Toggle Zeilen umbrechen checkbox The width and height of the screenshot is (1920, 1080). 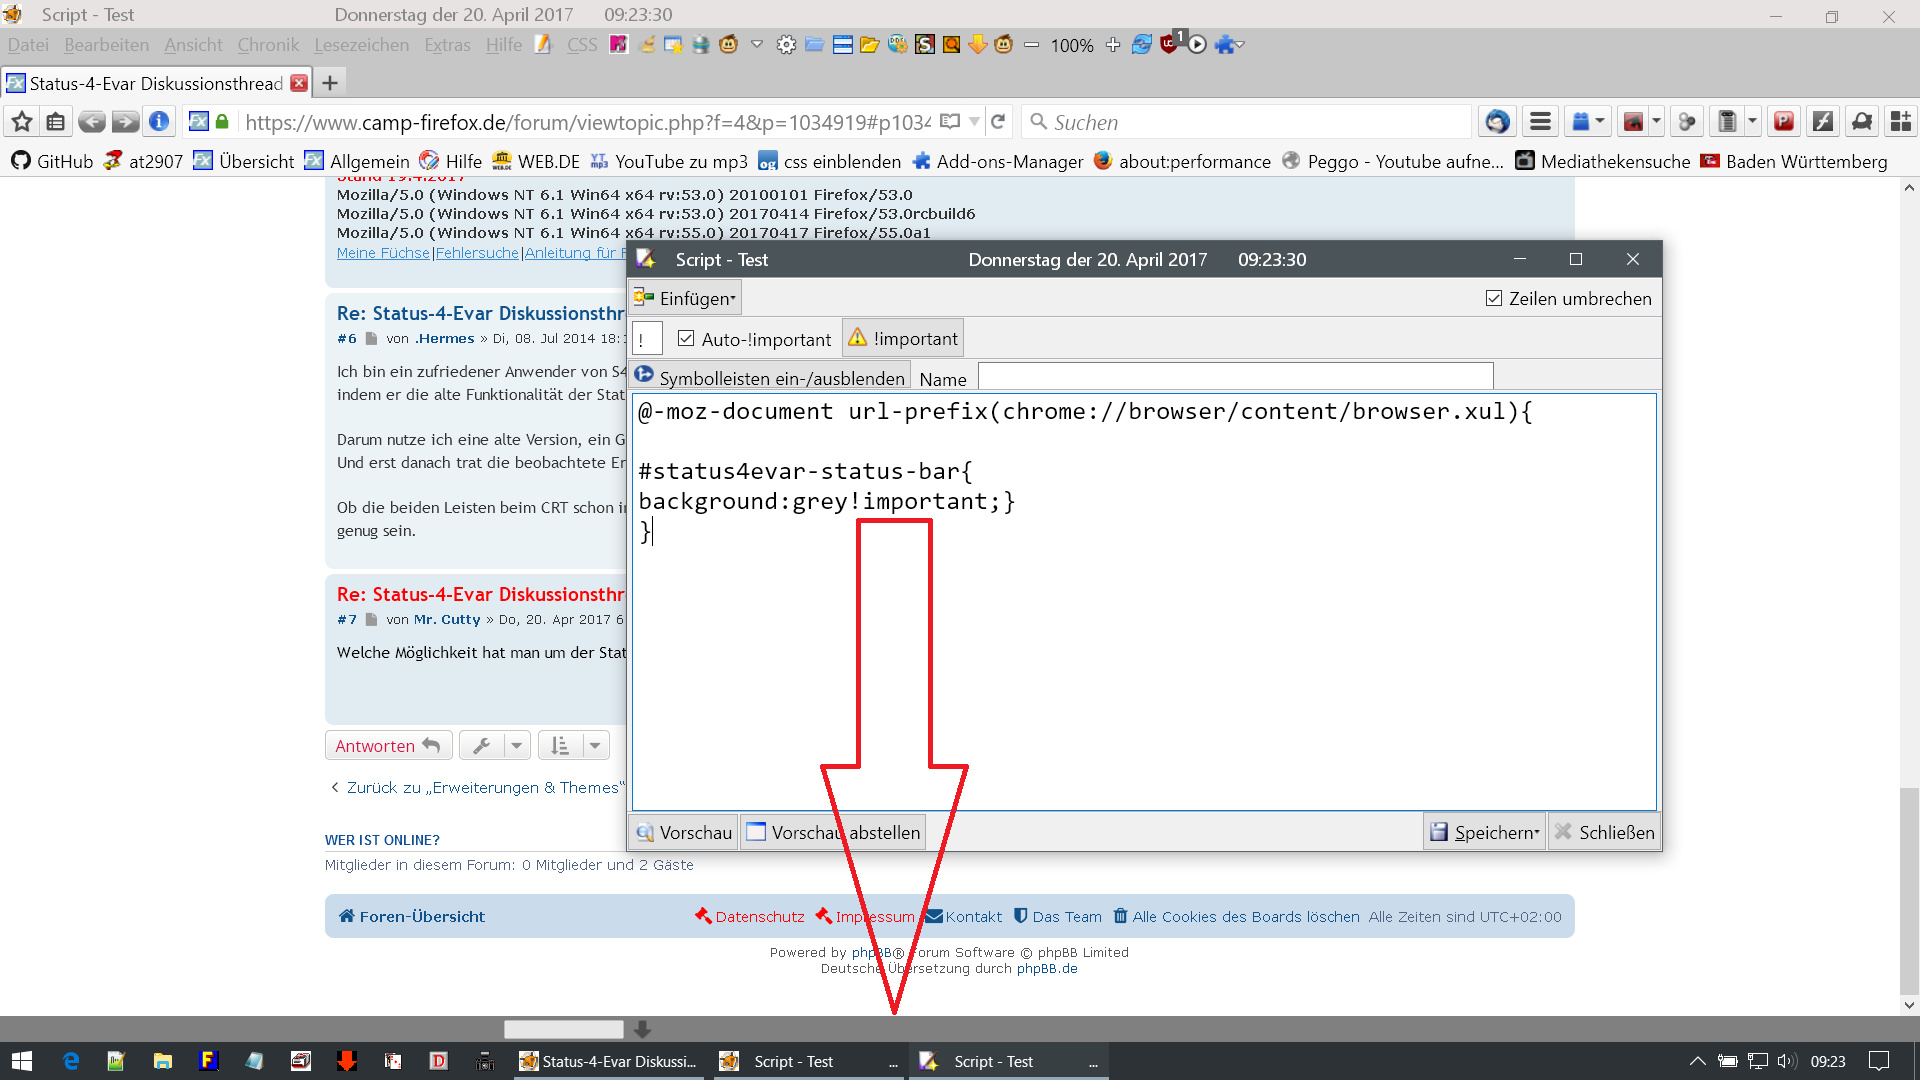pyautogui.click(x=1494, y=299)
